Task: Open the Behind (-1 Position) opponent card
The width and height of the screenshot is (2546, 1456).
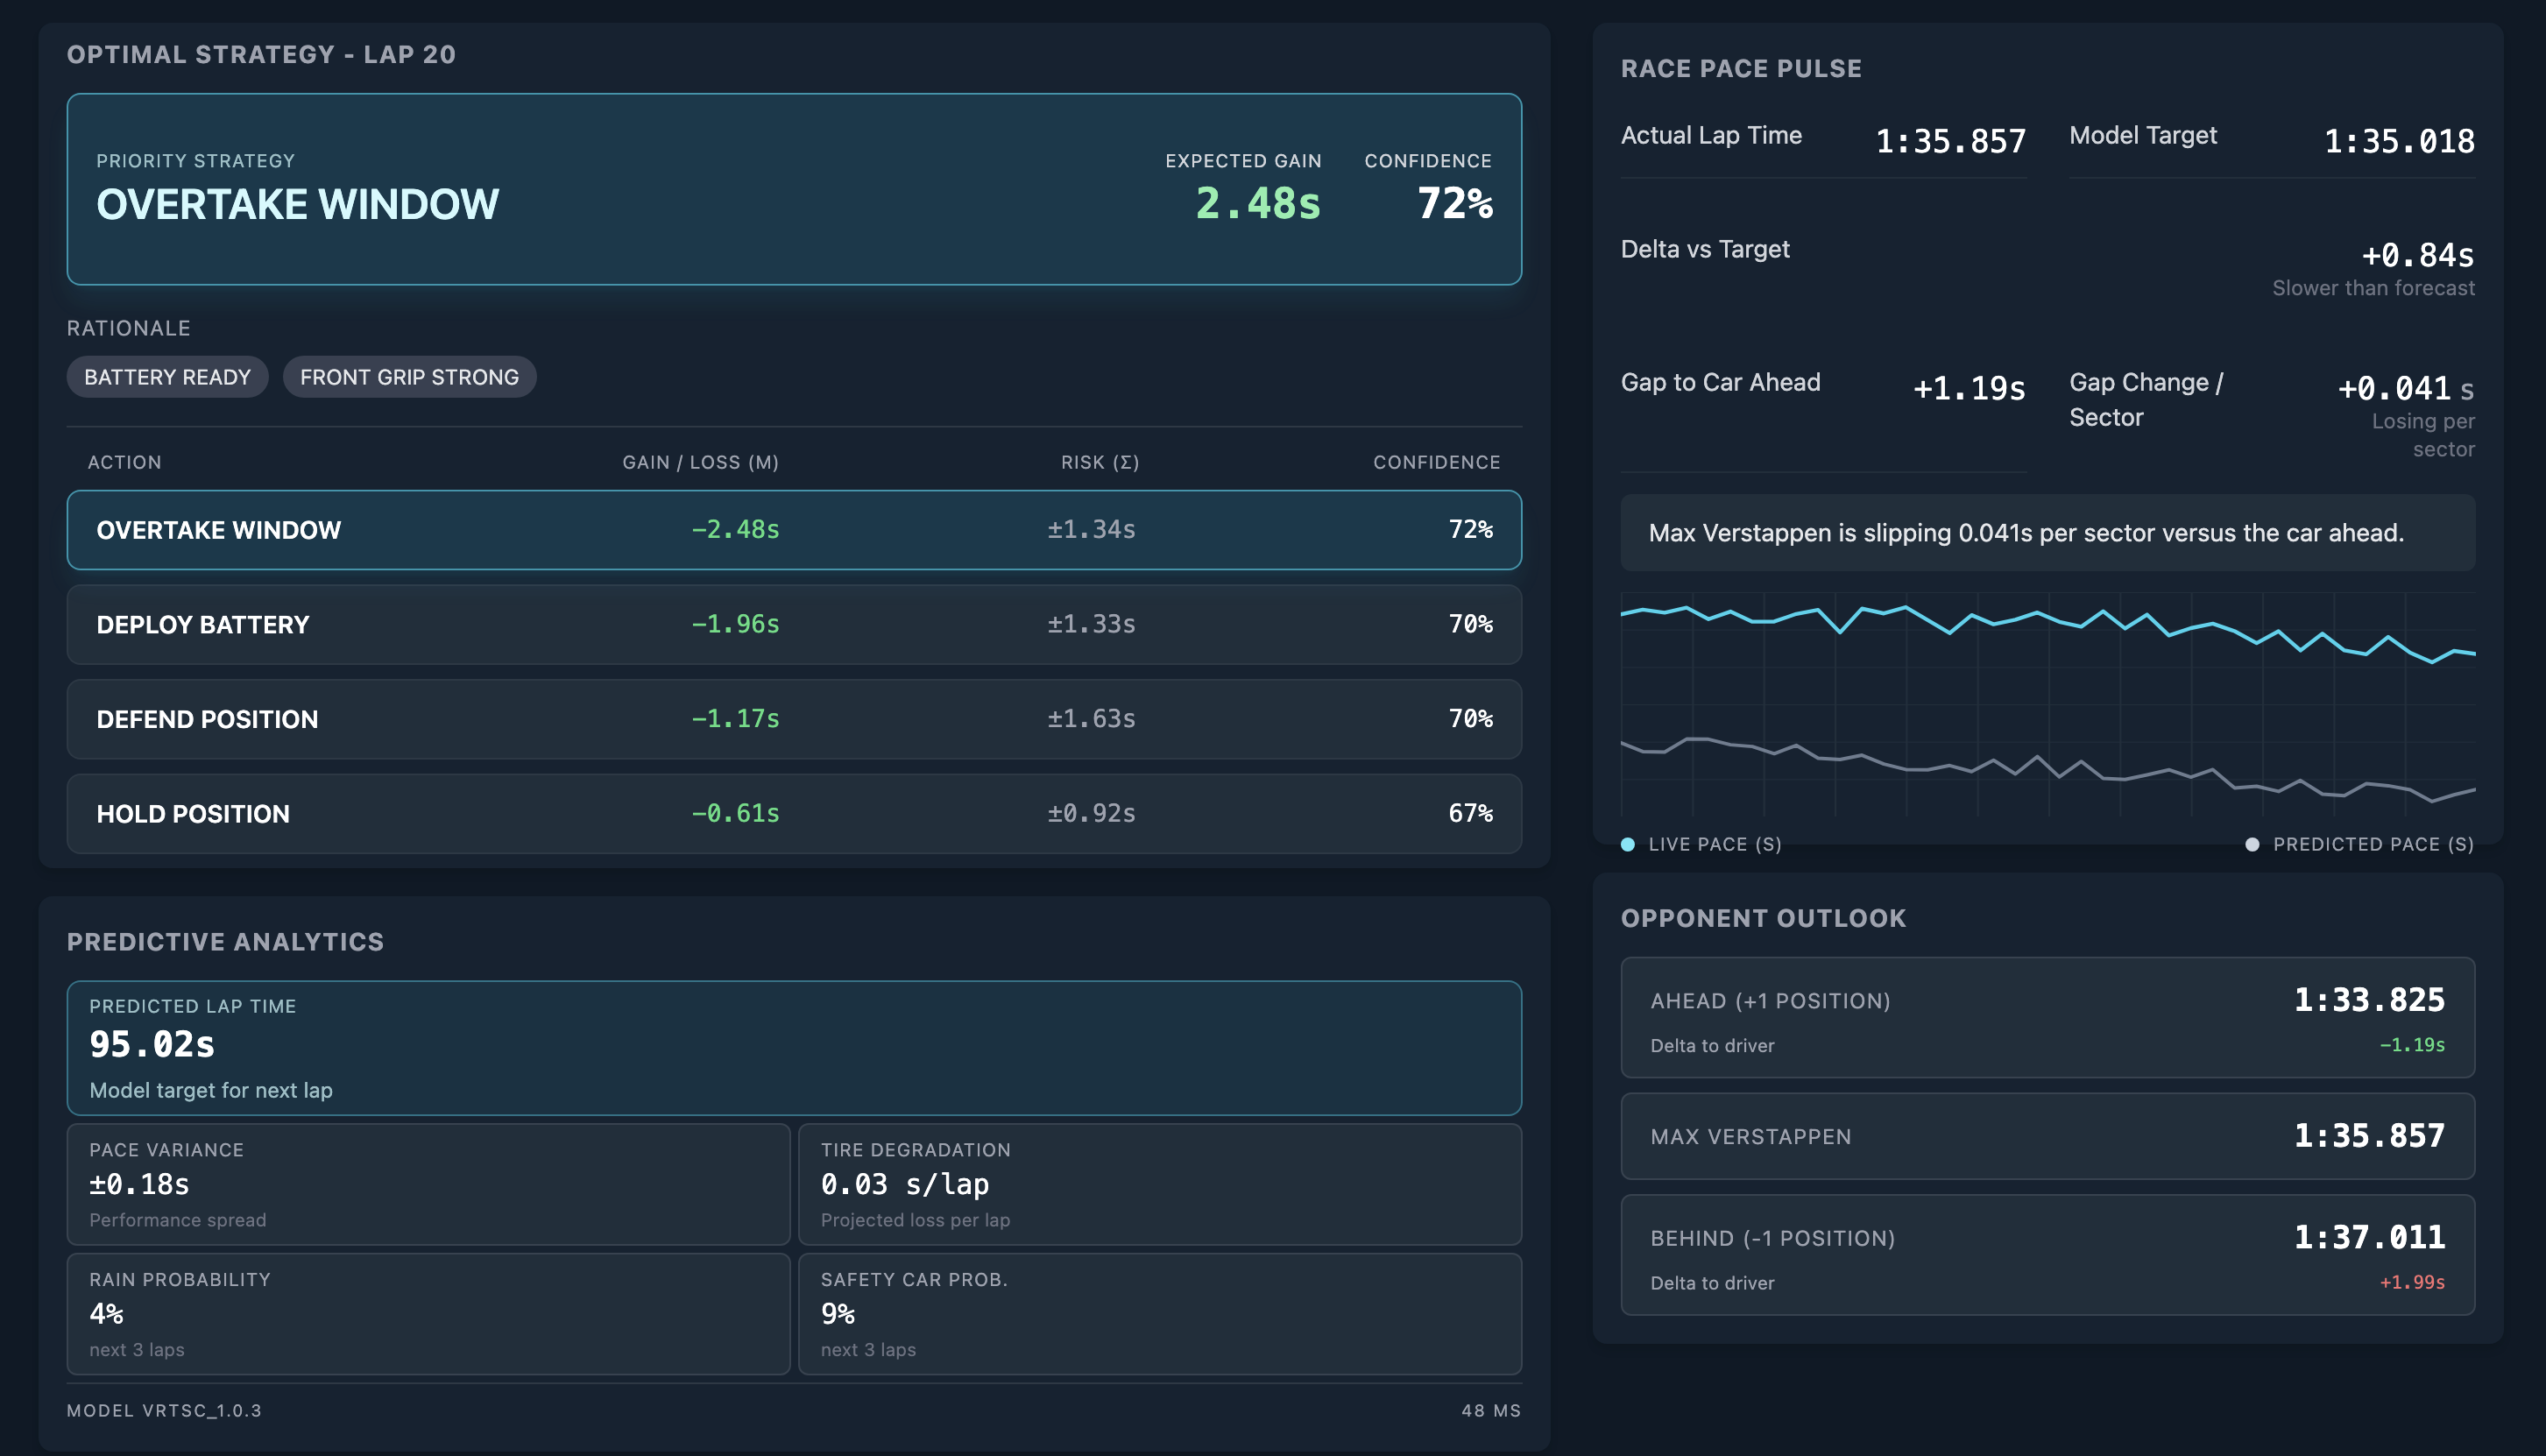Action: [x=2047, y=1254]
